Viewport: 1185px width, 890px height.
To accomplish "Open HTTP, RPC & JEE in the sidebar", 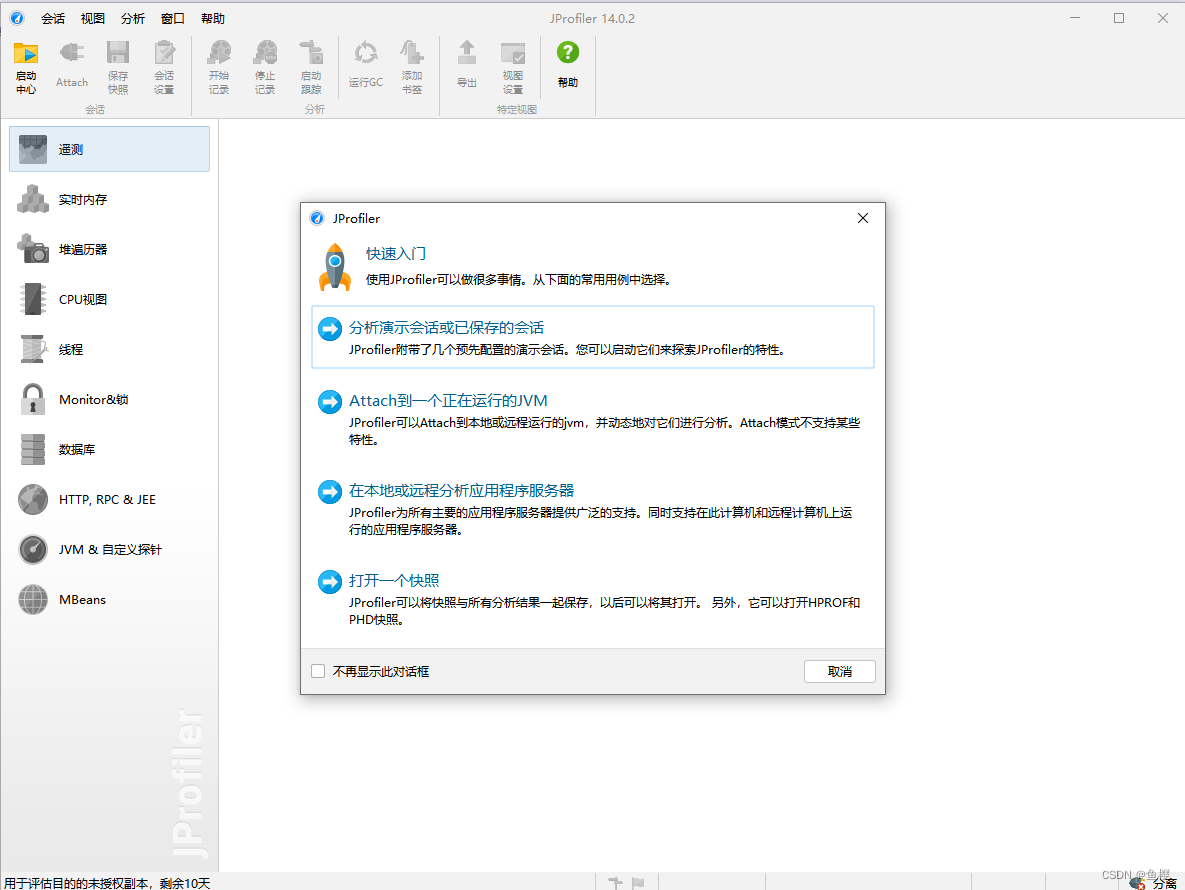I will pyautogui.click(x=110, y=499).
